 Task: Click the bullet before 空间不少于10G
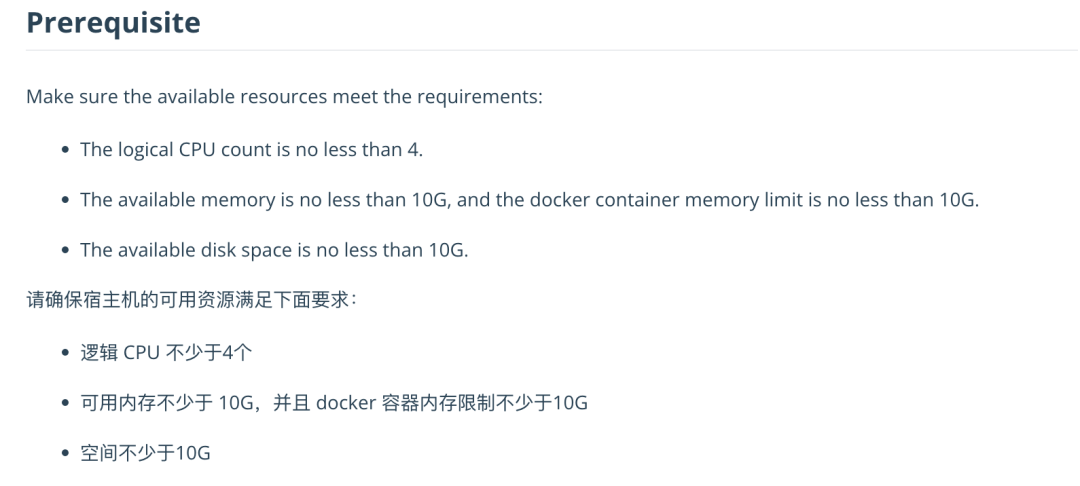[65, 454]
